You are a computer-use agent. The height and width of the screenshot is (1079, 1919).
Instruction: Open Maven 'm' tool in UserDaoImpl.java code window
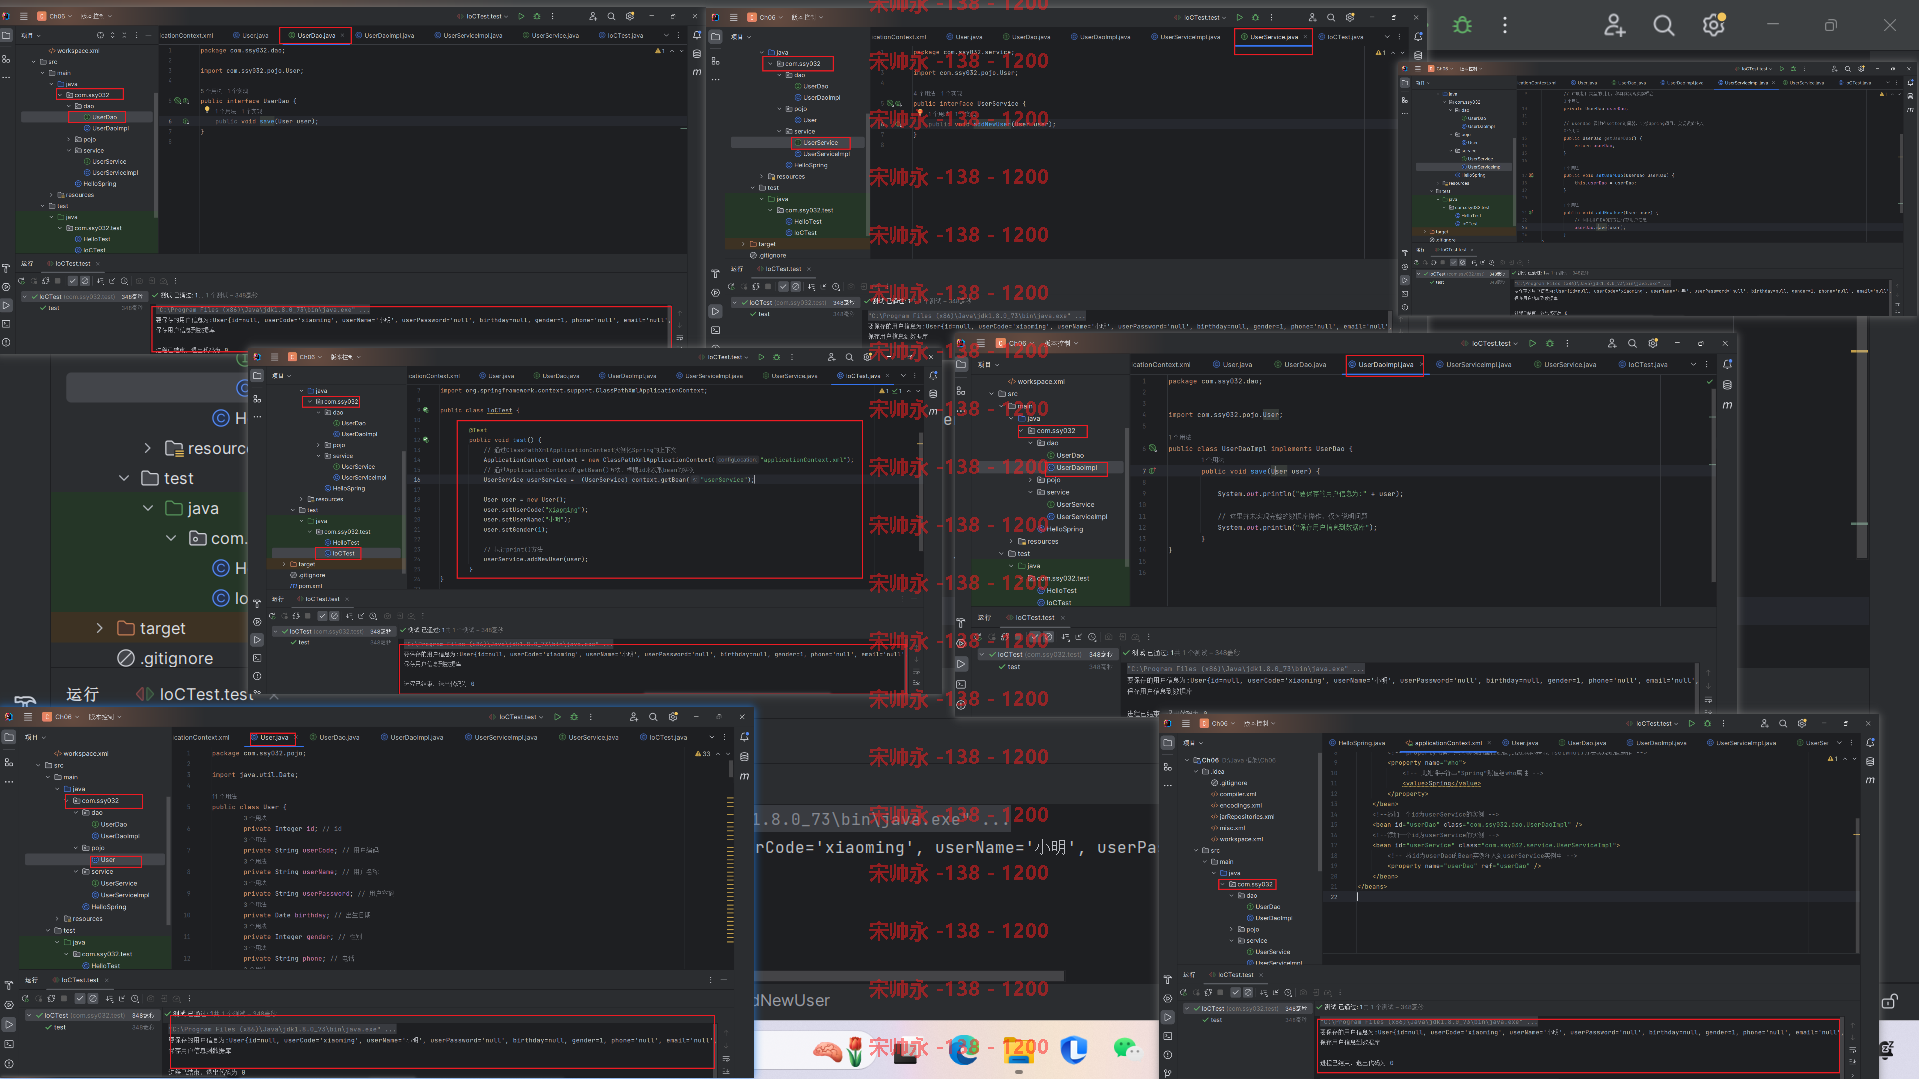pyautogui.click(x=1727, y=405)
